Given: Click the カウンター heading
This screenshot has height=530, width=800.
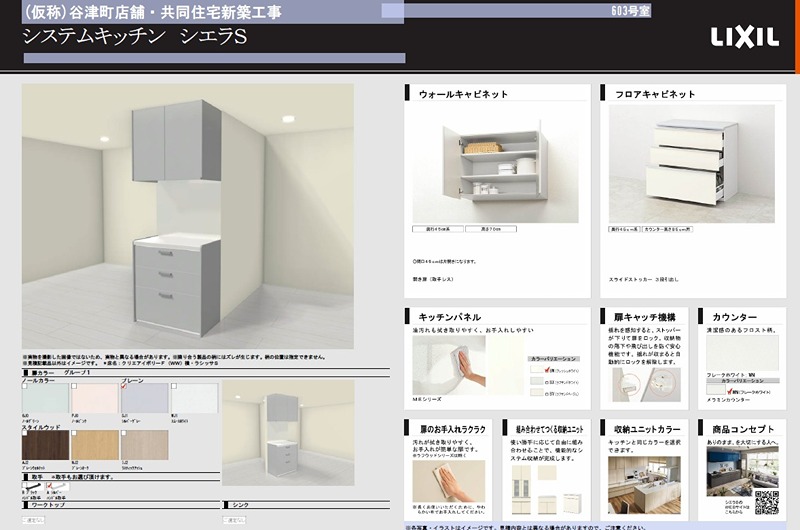Looking at the screenshot, I should [x=734, y=317].
